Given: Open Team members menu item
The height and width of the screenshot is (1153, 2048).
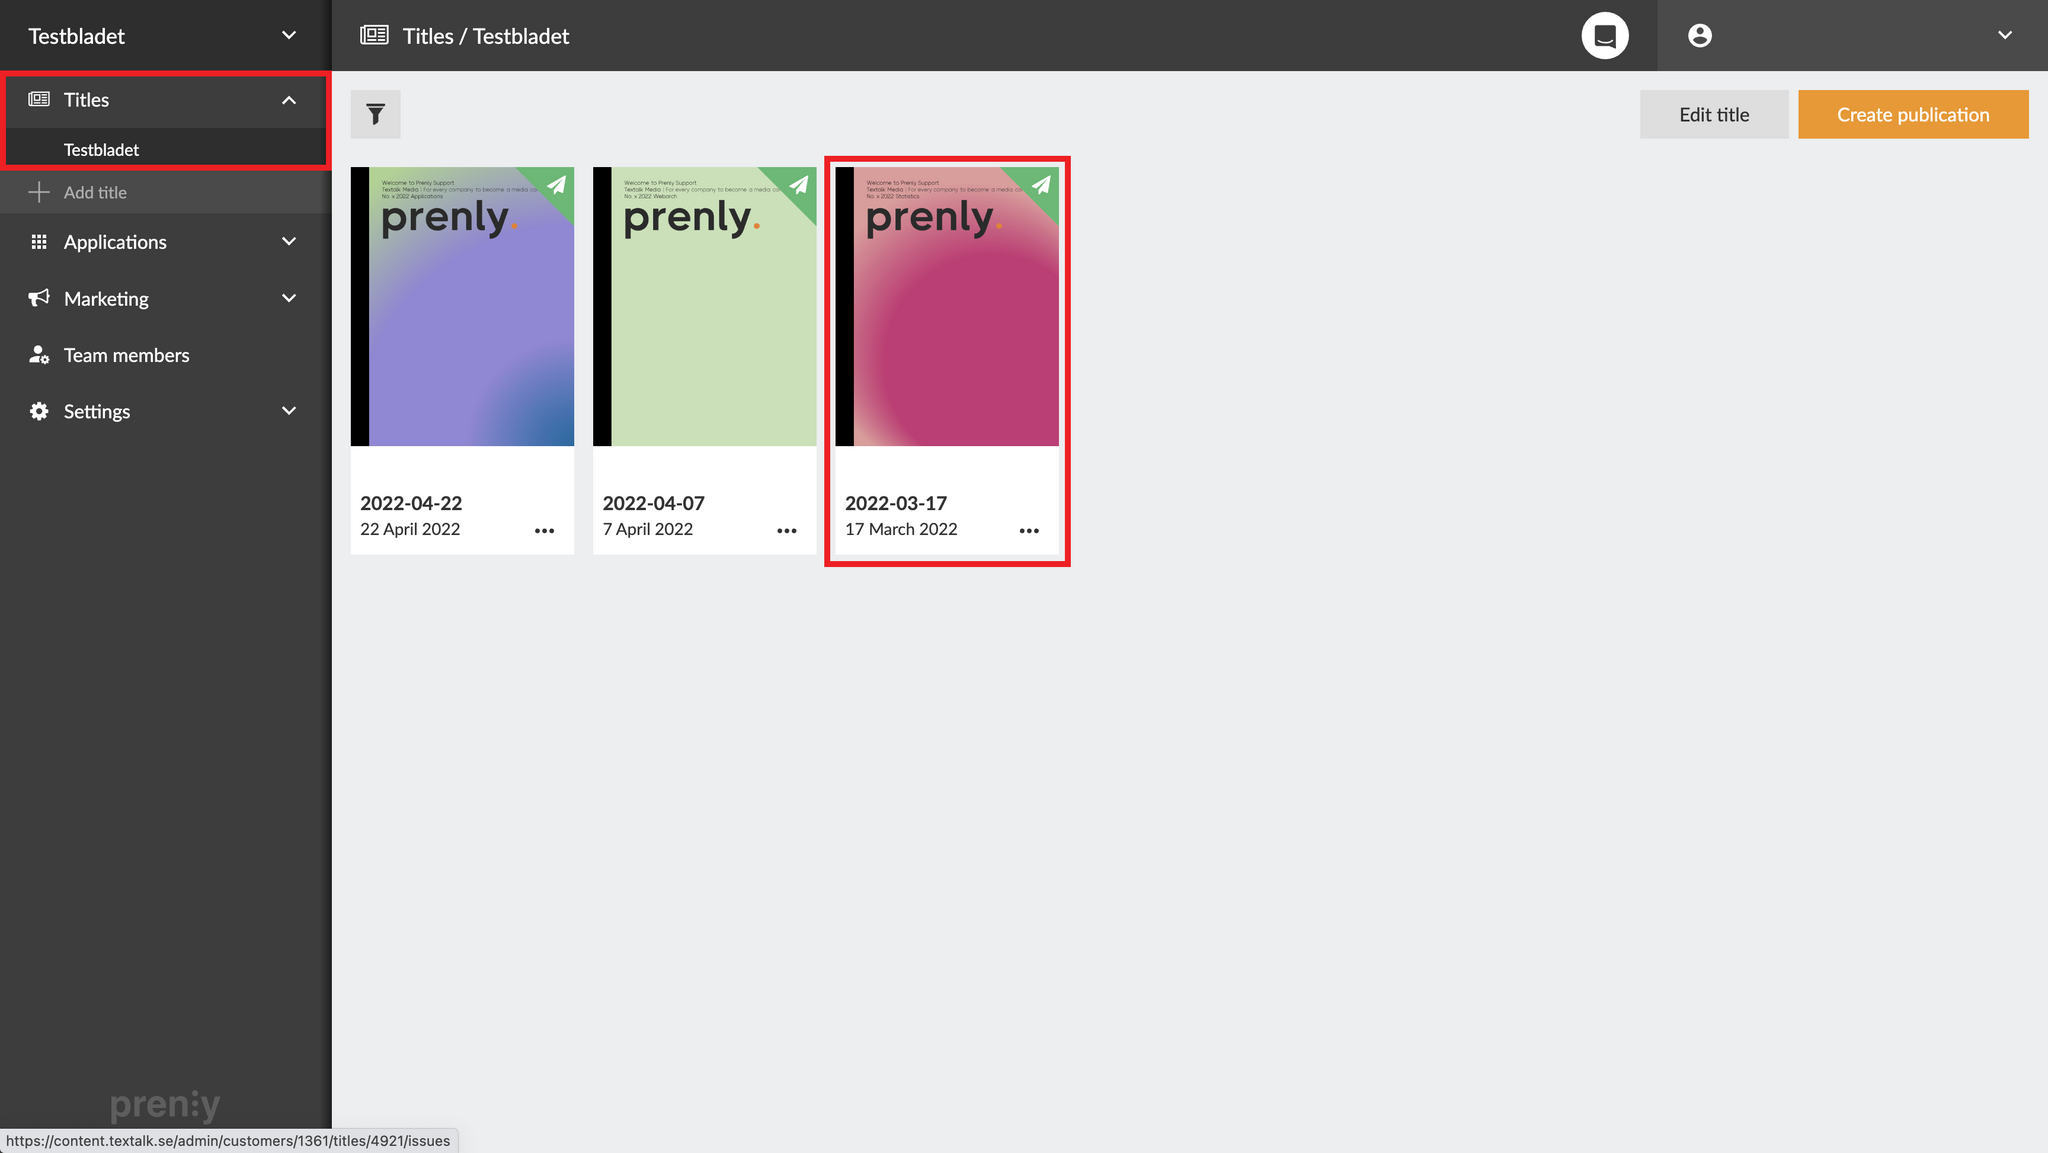Looking at the screenshot, I should (126, 355).
